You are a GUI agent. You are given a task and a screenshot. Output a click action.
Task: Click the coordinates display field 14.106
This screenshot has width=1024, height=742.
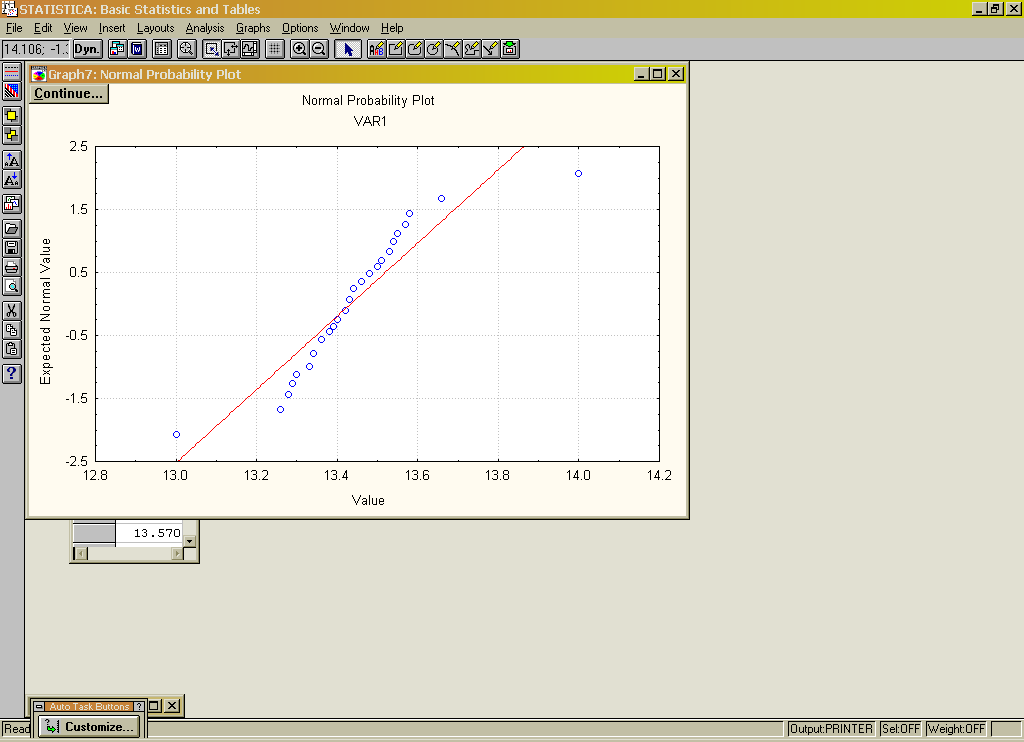click(35, 49)
